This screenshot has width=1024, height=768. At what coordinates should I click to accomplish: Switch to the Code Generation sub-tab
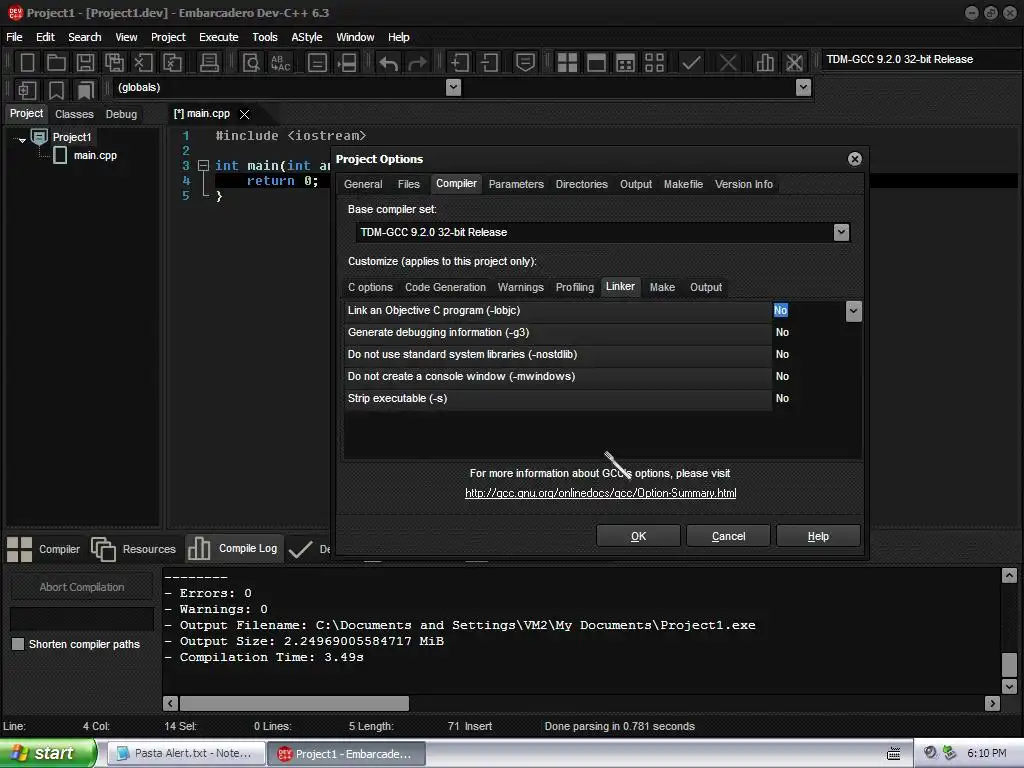[x=445, y=287]
